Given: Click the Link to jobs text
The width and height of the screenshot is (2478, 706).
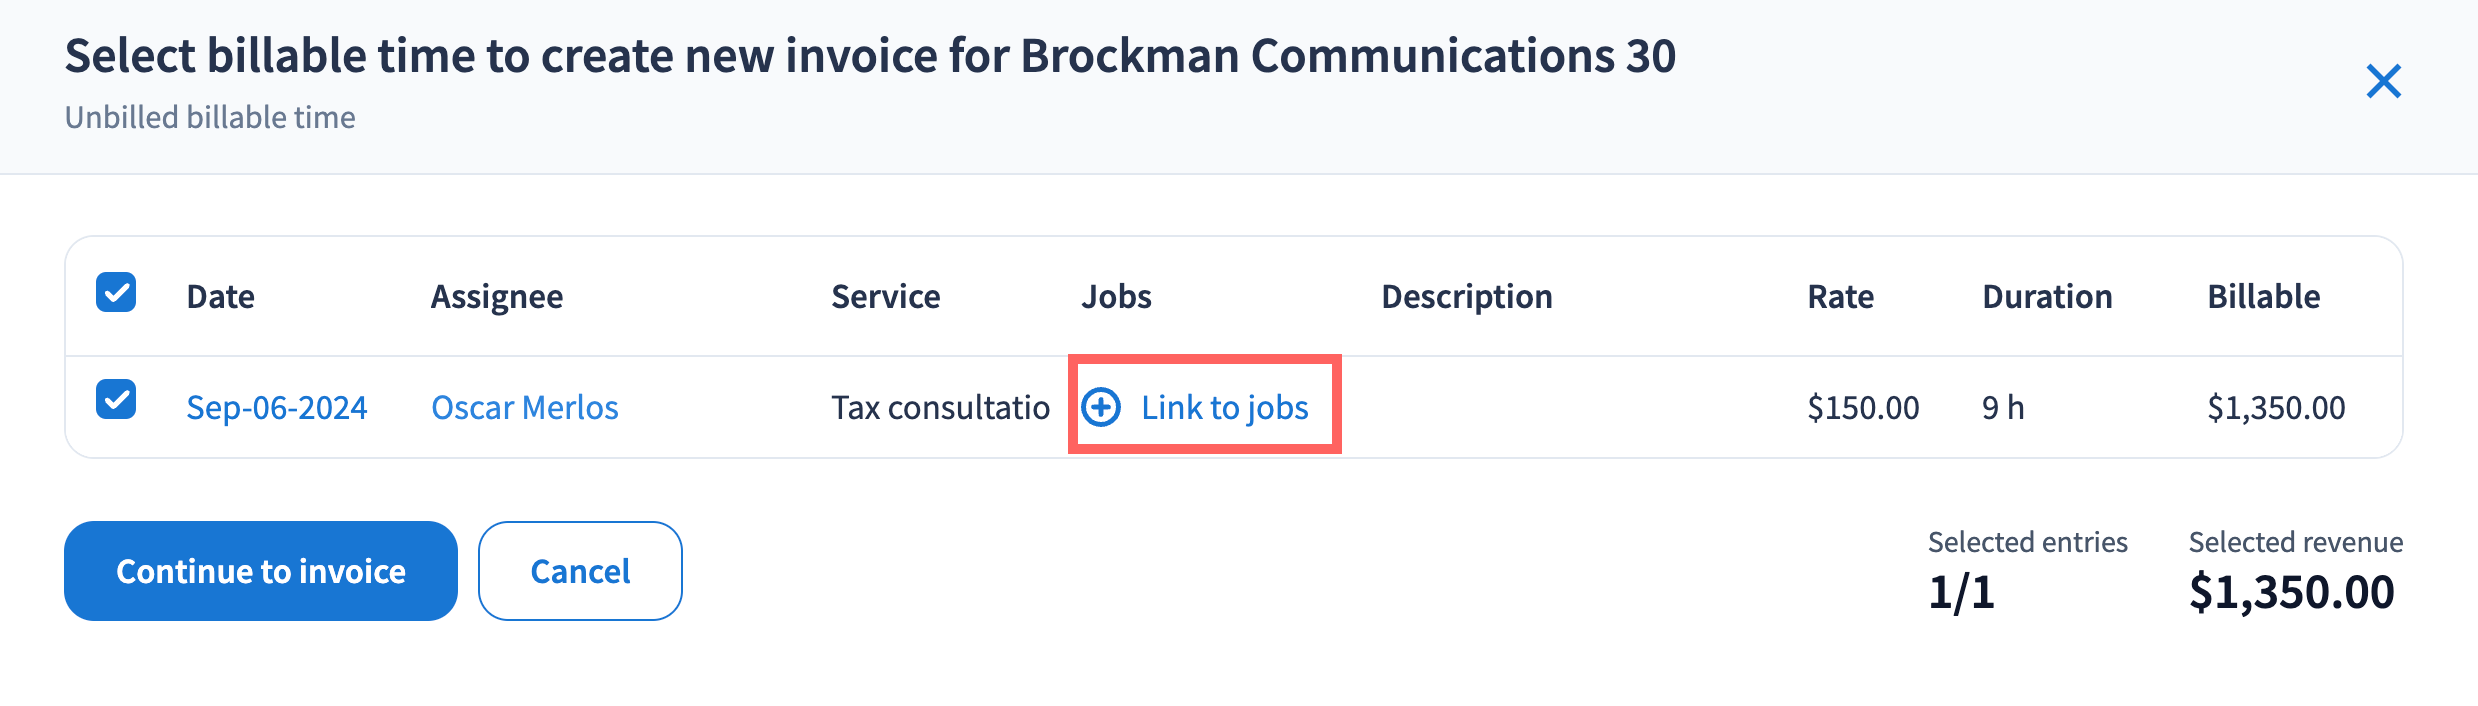Looking at the screenshot, I should click(1224, 408).
